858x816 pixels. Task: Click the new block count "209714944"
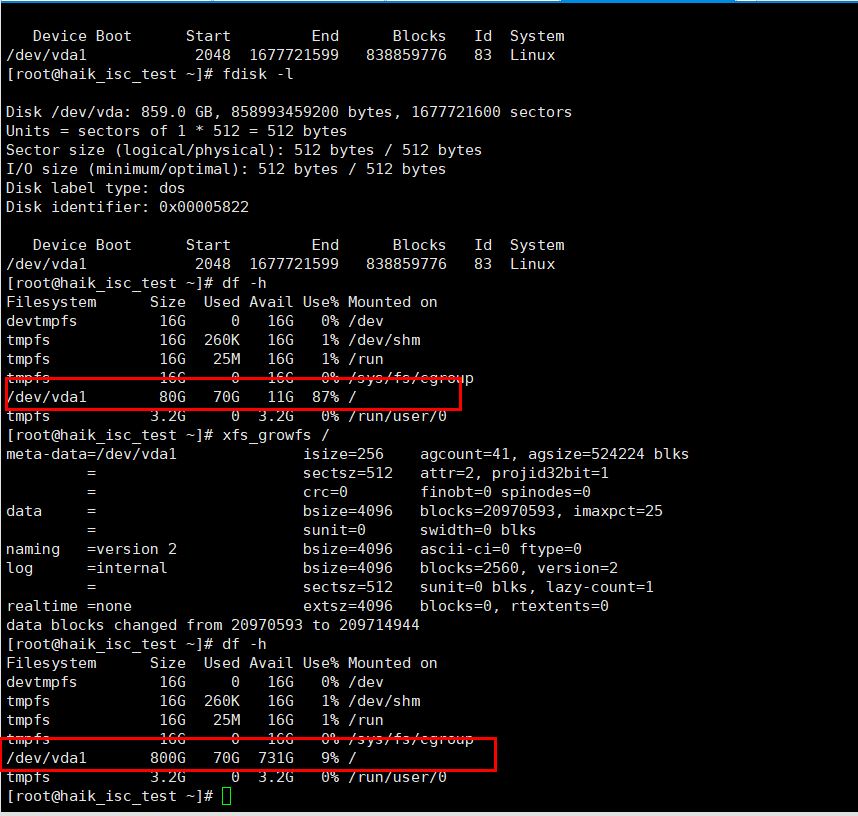[379, 625]
